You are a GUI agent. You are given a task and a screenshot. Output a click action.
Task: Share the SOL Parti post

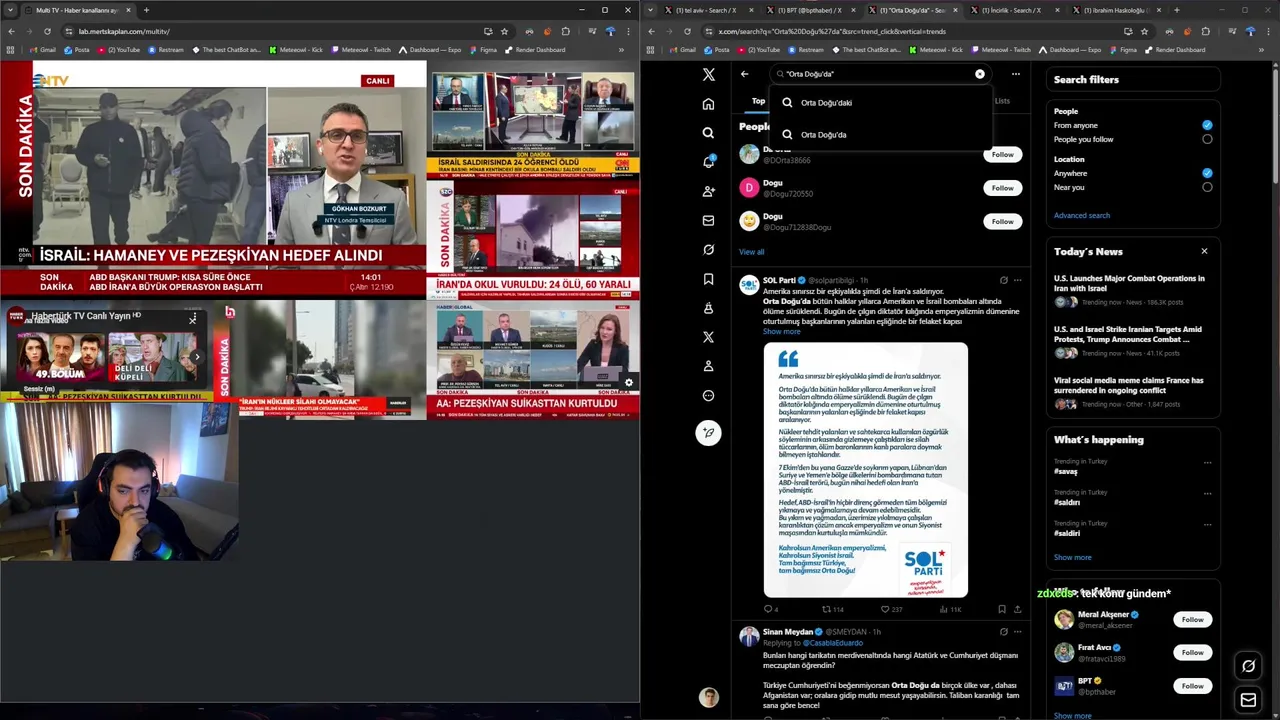click(x=1017, y=609)
